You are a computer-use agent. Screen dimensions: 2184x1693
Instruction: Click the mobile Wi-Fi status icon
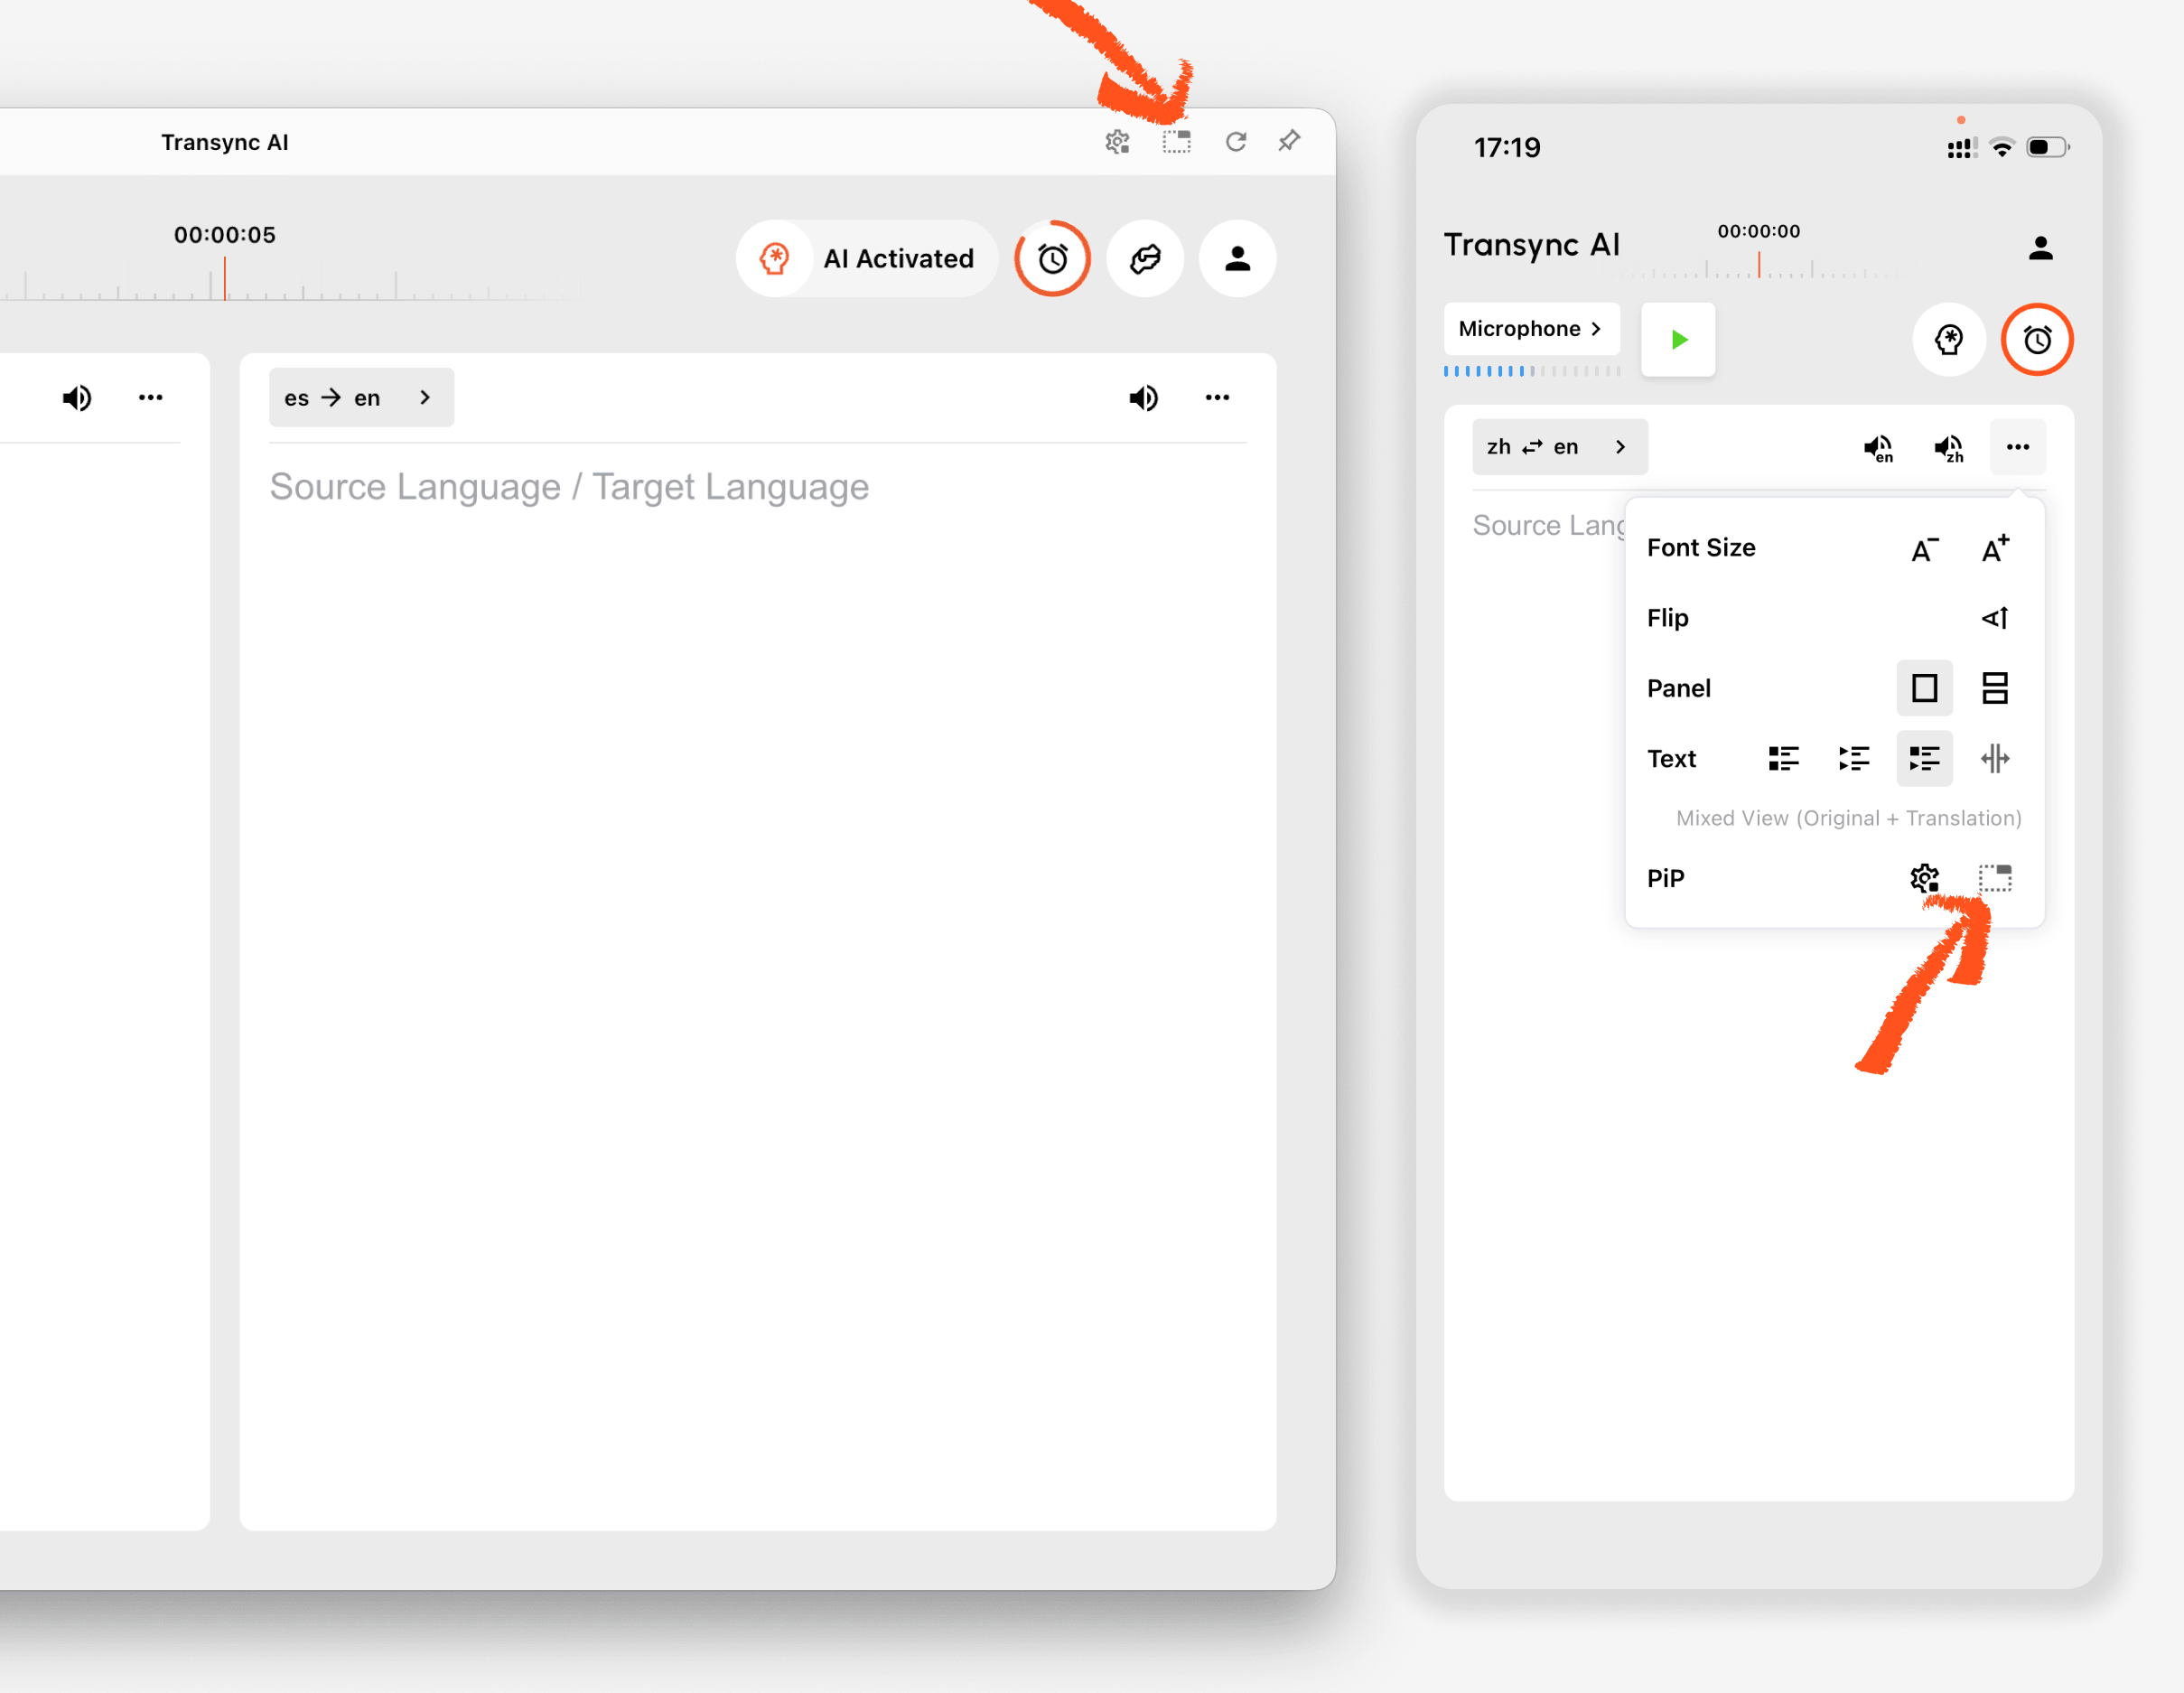pyautogui.click(x=2002, y=149)
